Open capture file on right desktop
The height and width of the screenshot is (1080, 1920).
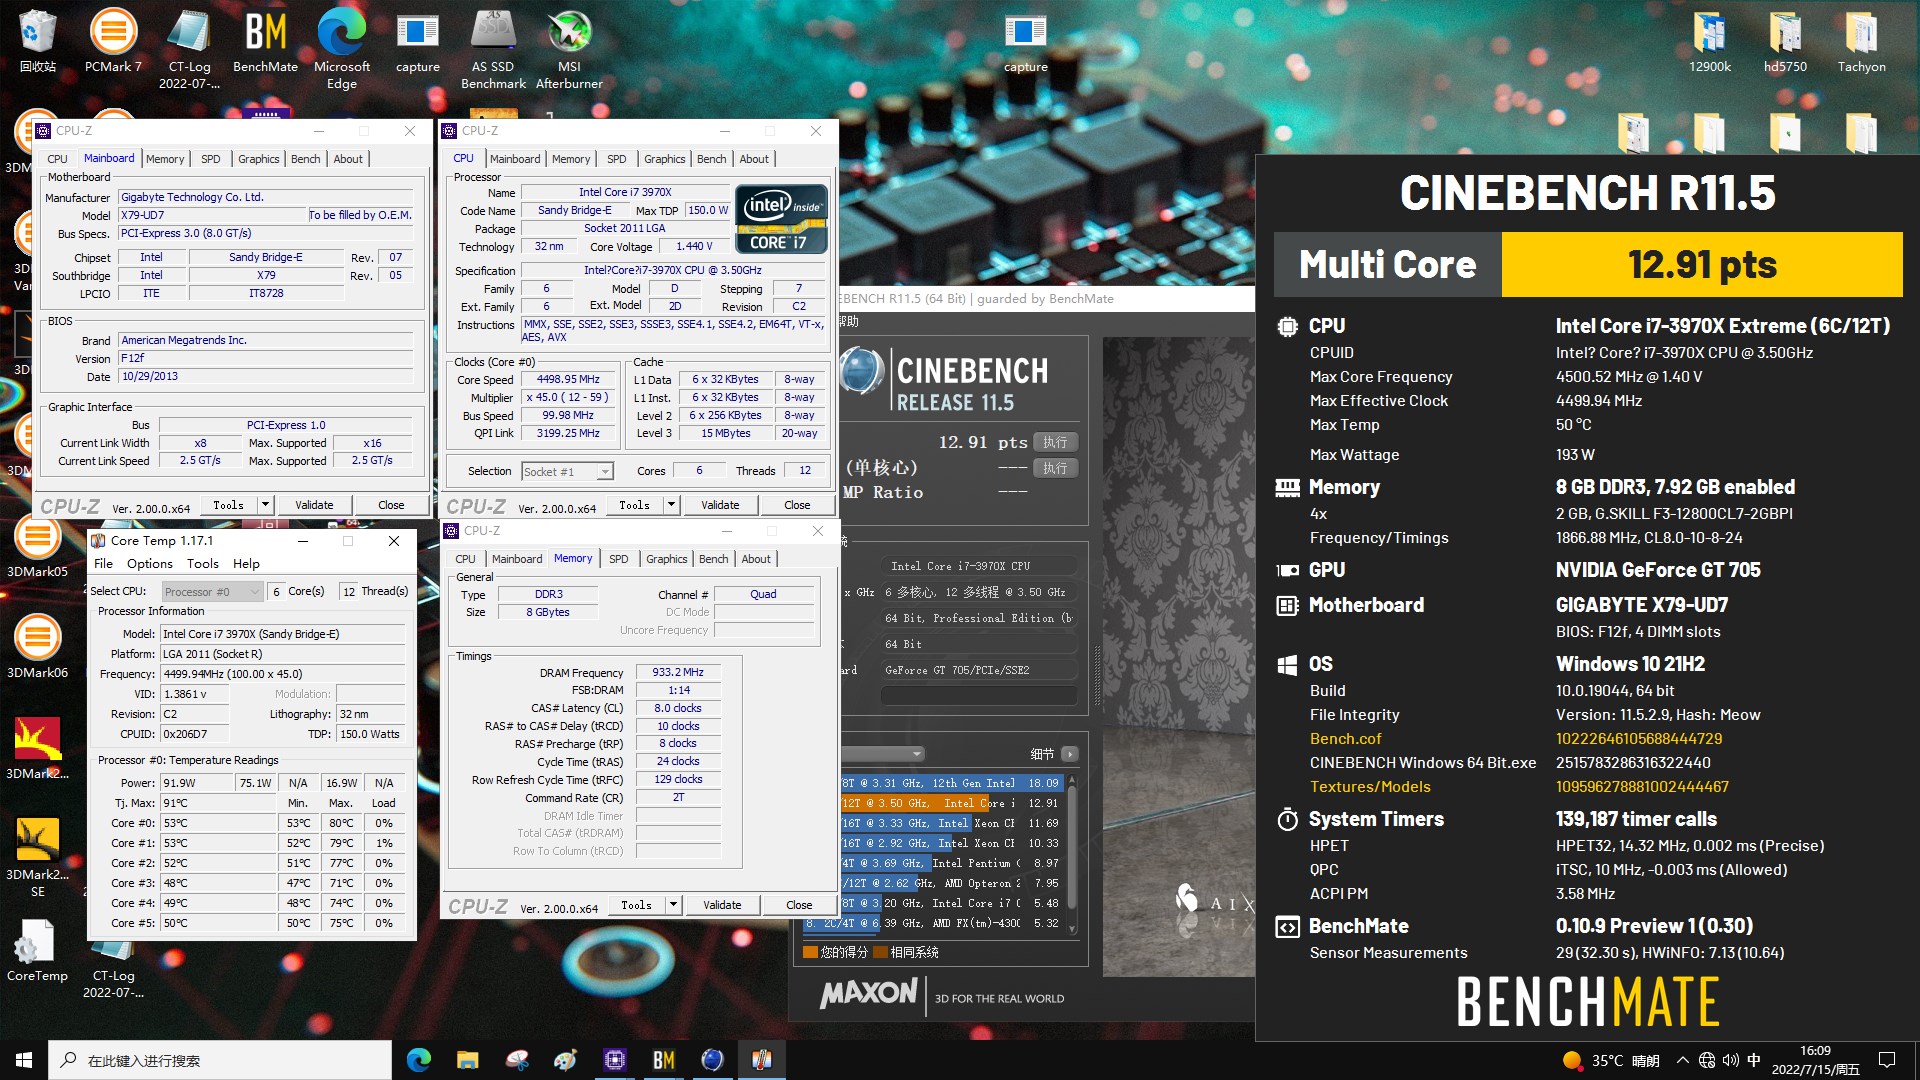click(x=1025, y=41)
